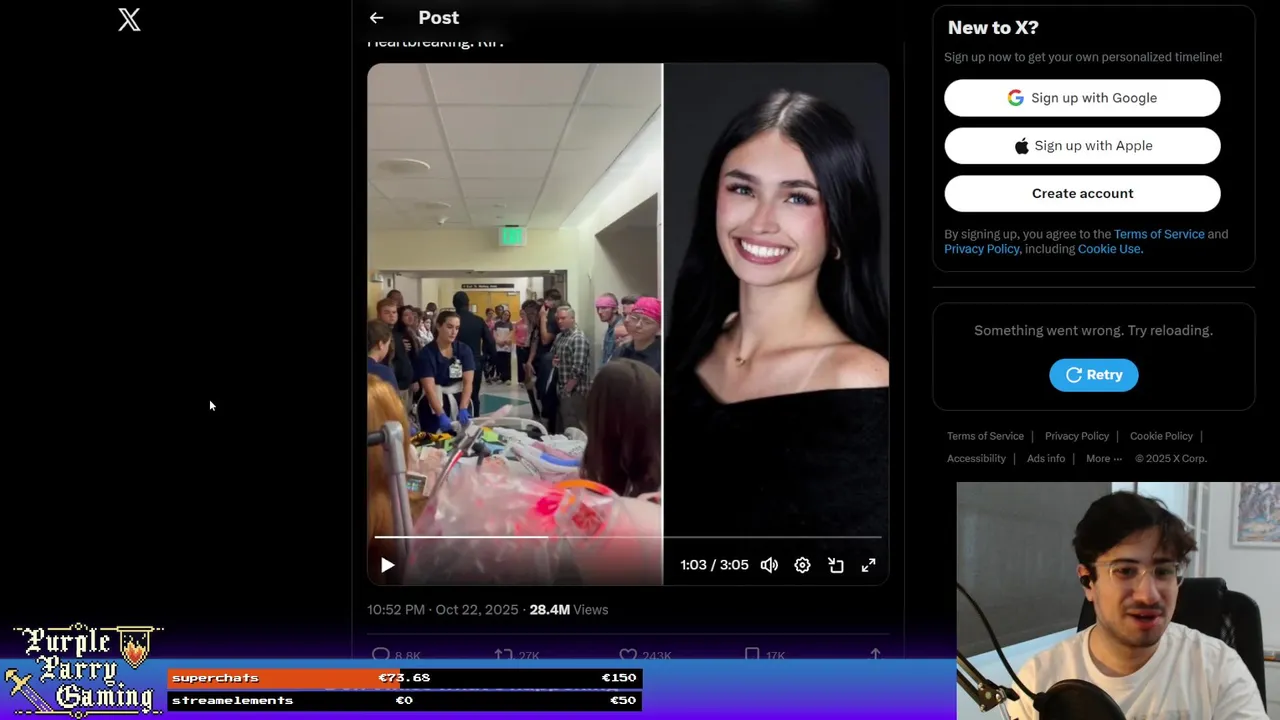Expand the More footer menu

click(1104, 459)
